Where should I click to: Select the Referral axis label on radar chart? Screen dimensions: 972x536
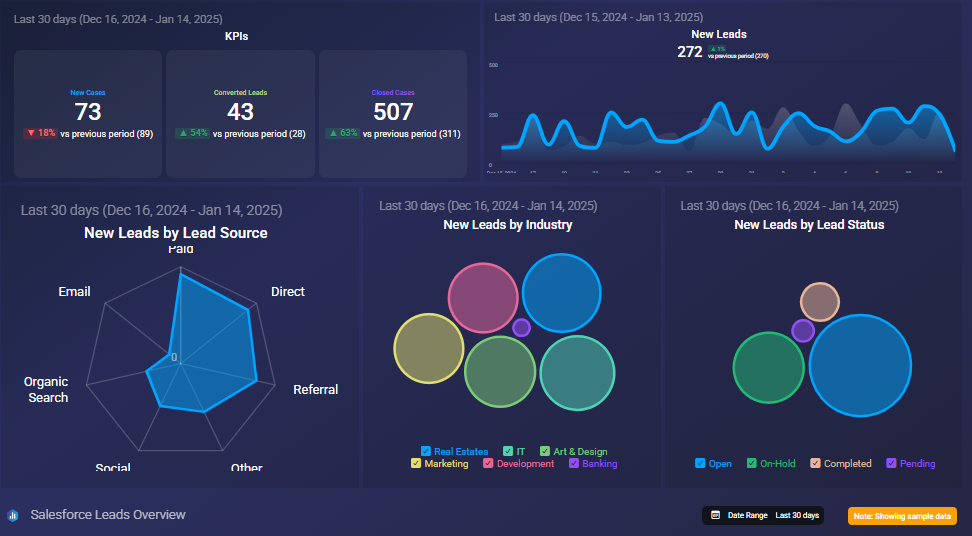[x=315, y=389]
